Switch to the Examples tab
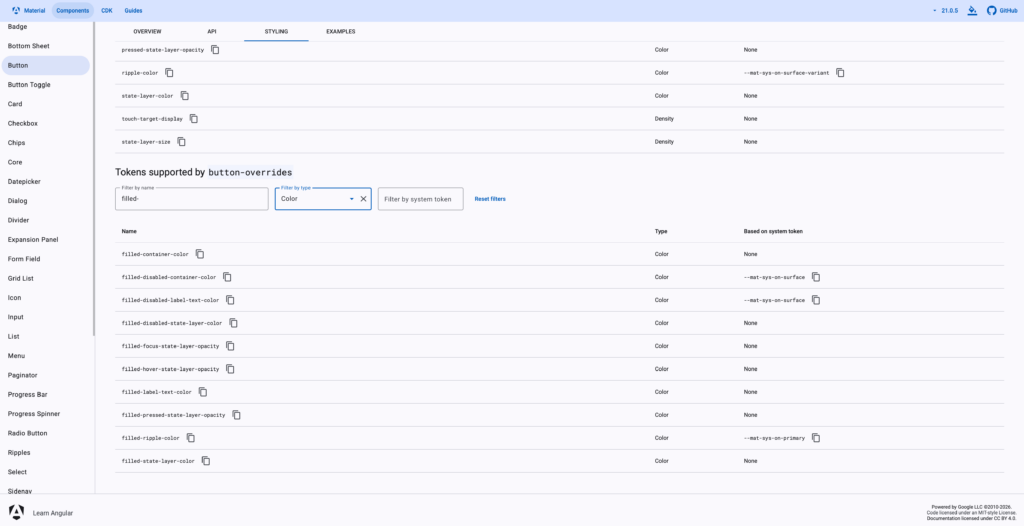 pos(340,32)
